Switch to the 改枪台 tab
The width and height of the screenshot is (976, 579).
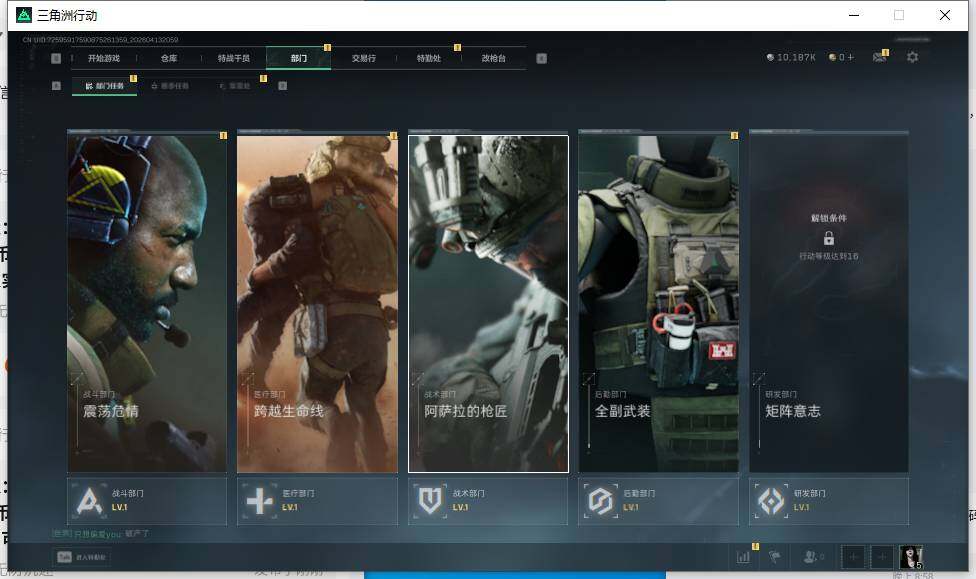point(494,59)
